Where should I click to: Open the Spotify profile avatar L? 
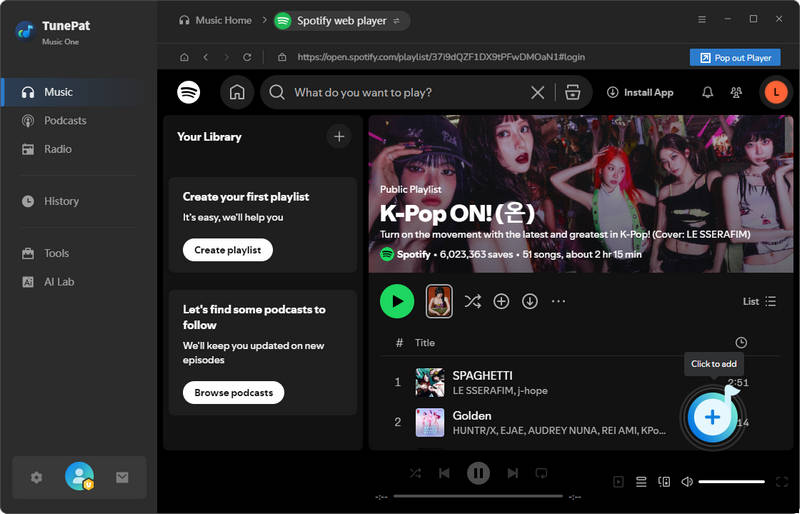coord(776,92)
